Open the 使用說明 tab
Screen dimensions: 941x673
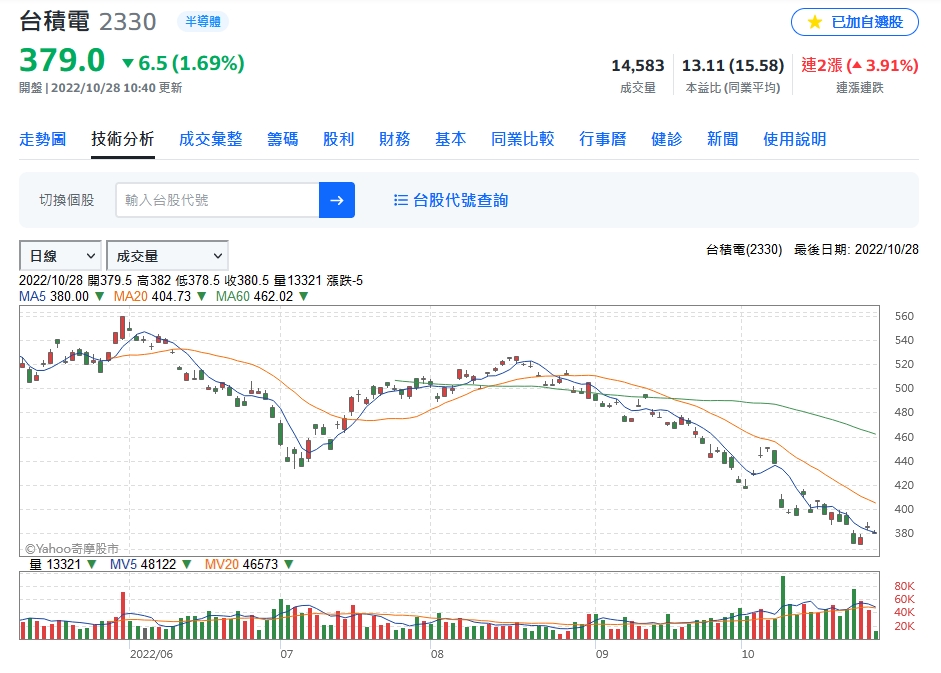(x=795, y=139)
